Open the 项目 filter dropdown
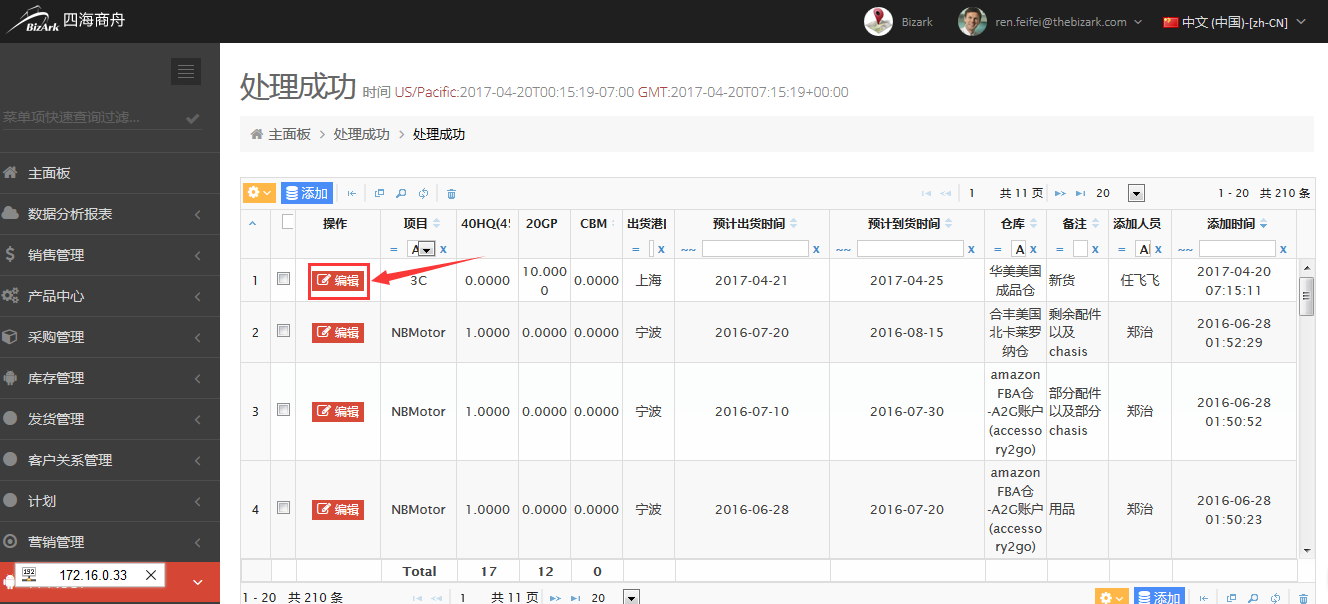 coord(426,249)
